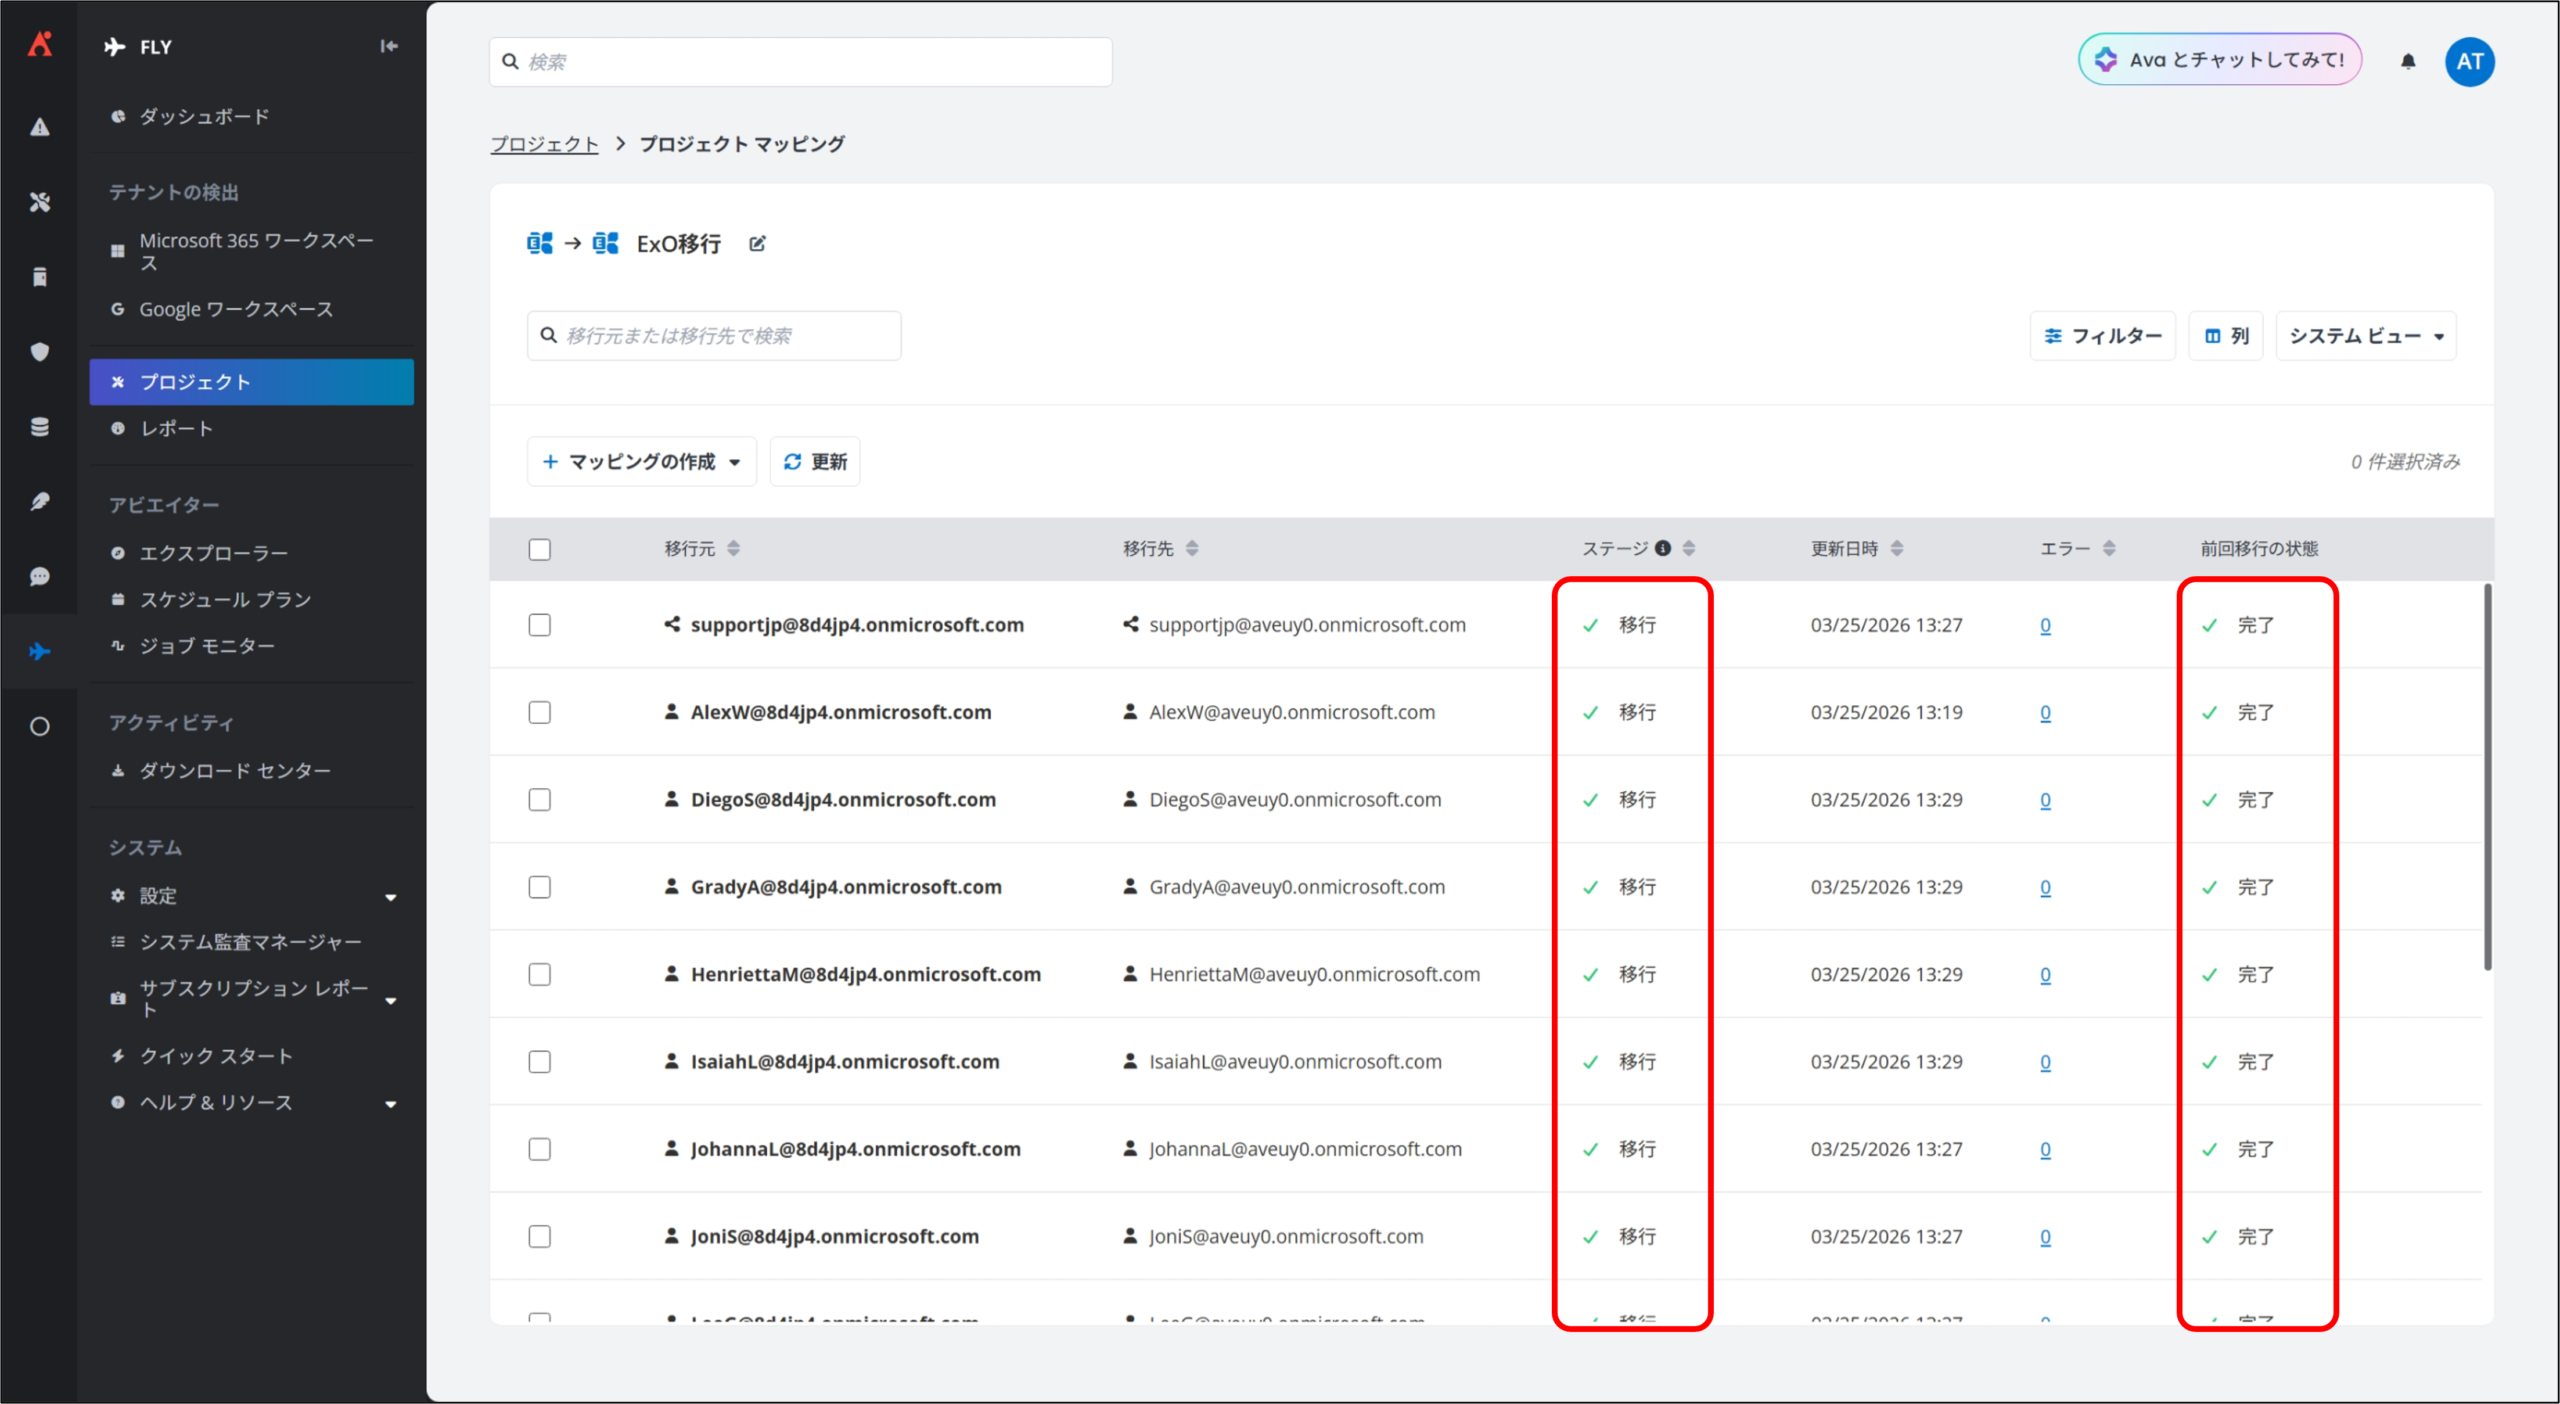
Task: Click the プロジェクト breadcrumb link
Action: tap(544, 144)
